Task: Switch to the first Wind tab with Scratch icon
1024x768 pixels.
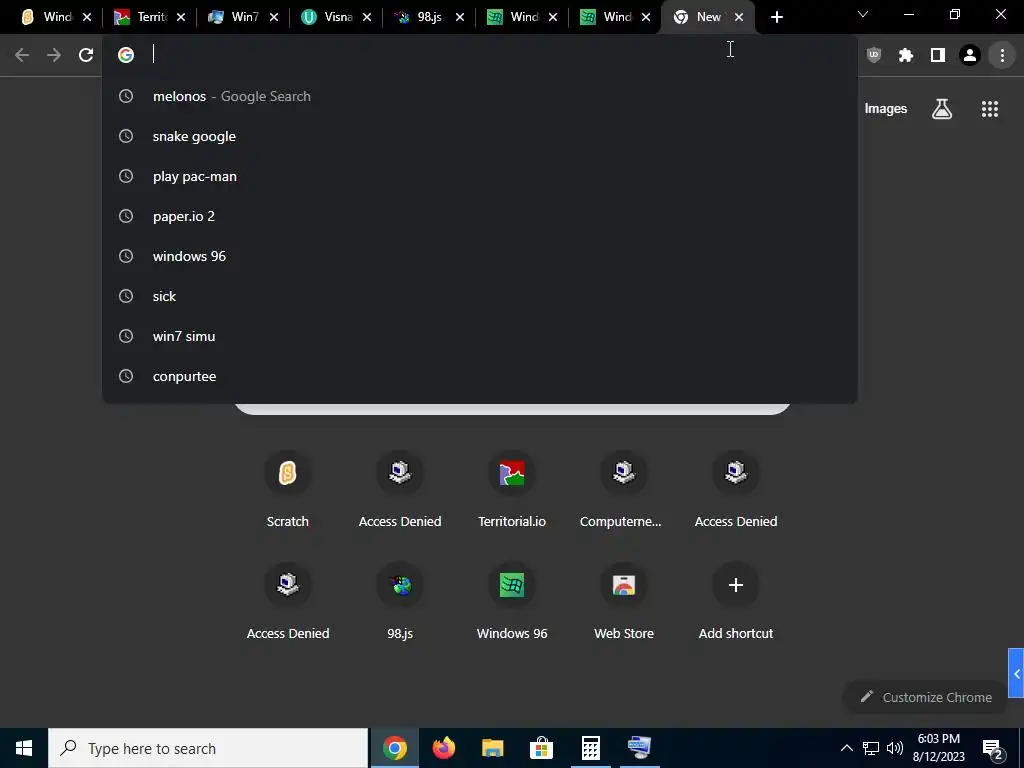Action: coord(56,17)
